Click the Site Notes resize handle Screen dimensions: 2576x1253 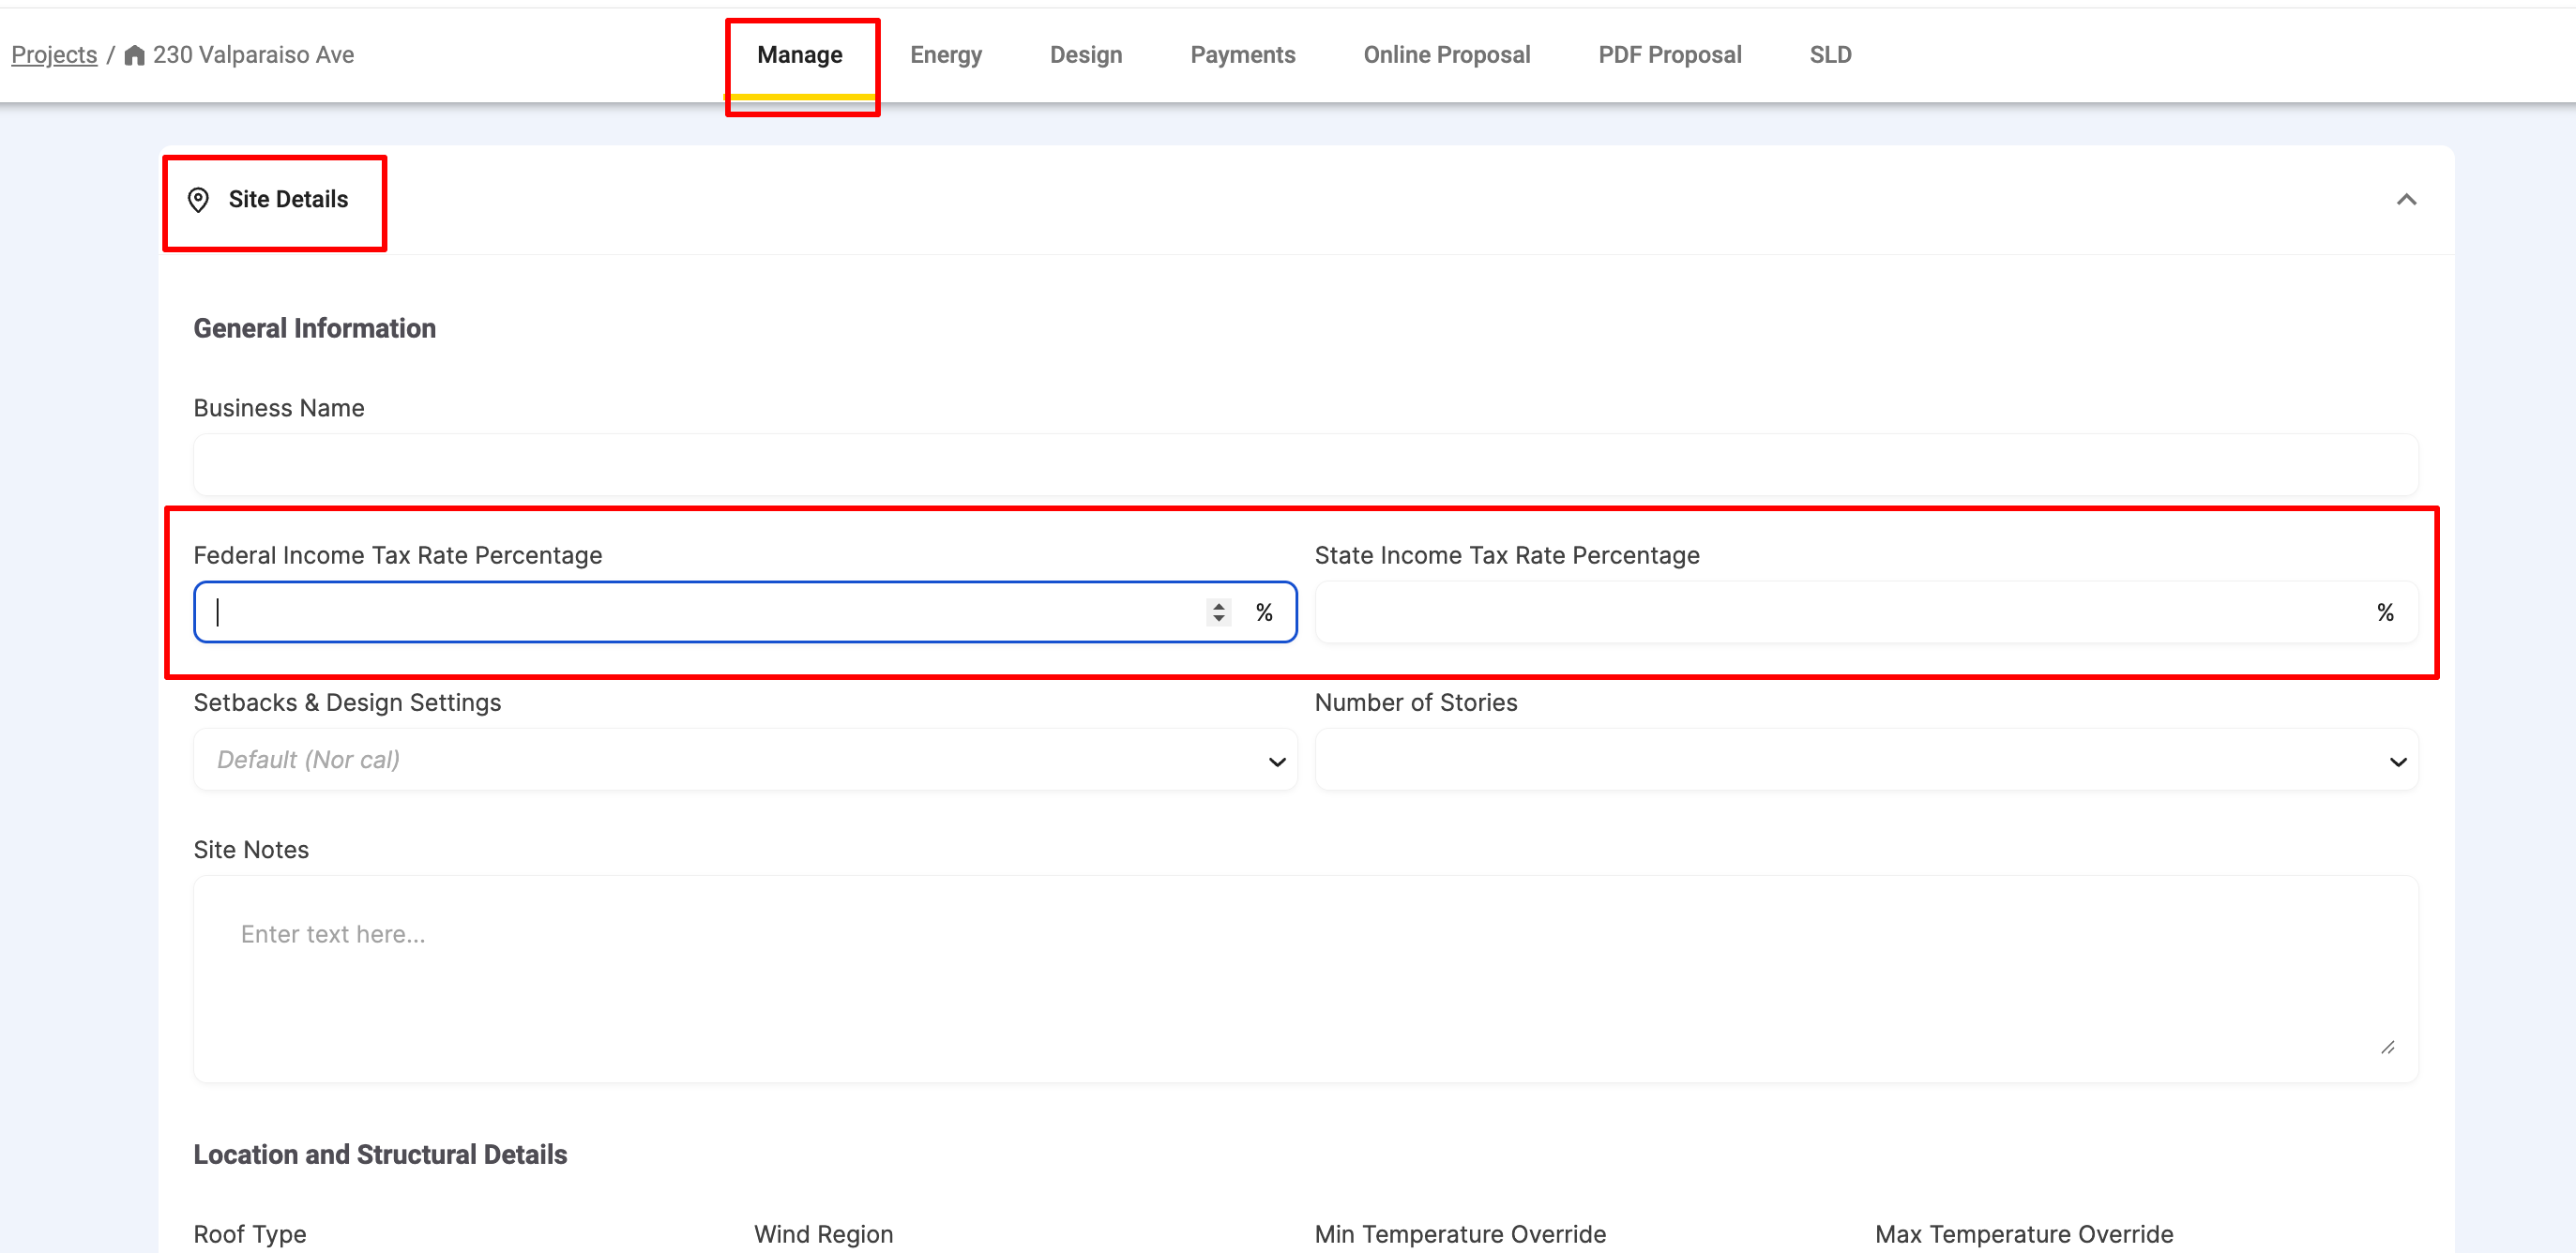click(x=2387, y=1047)
